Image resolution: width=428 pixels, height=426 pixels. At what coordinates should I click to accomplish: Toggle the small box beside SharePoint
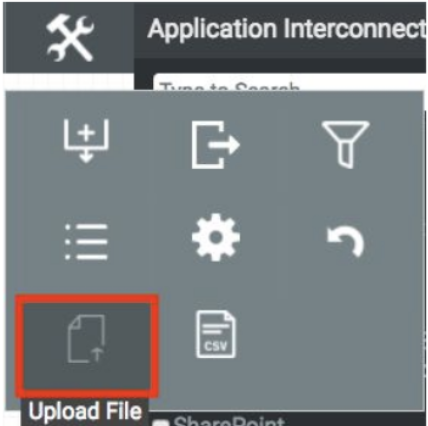tap(160, 423)
